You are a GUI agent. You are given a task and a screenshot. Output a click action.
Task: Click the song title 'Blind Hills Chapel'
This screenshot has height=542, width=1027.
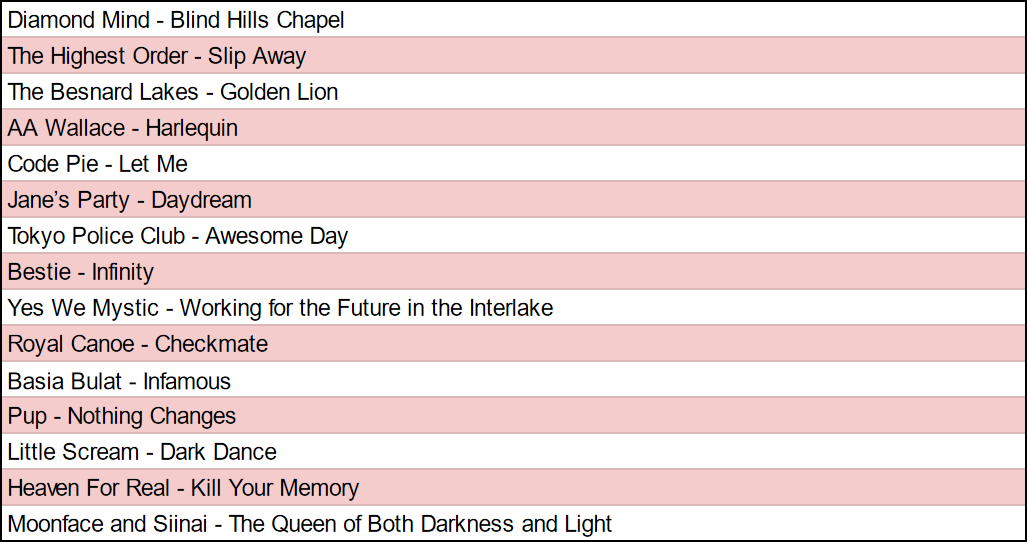point(257,20)
